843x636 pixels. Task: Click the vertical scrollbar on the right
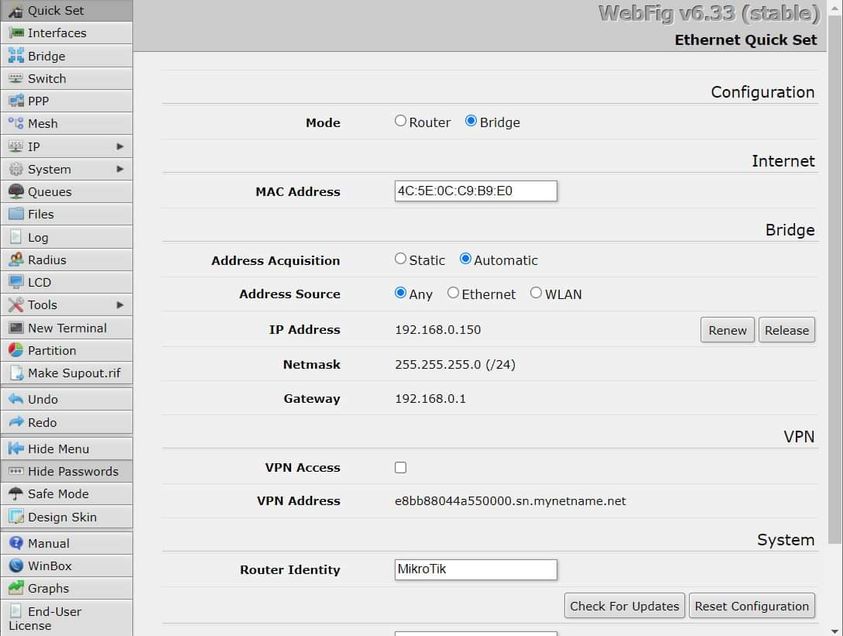tap(835, 300)
